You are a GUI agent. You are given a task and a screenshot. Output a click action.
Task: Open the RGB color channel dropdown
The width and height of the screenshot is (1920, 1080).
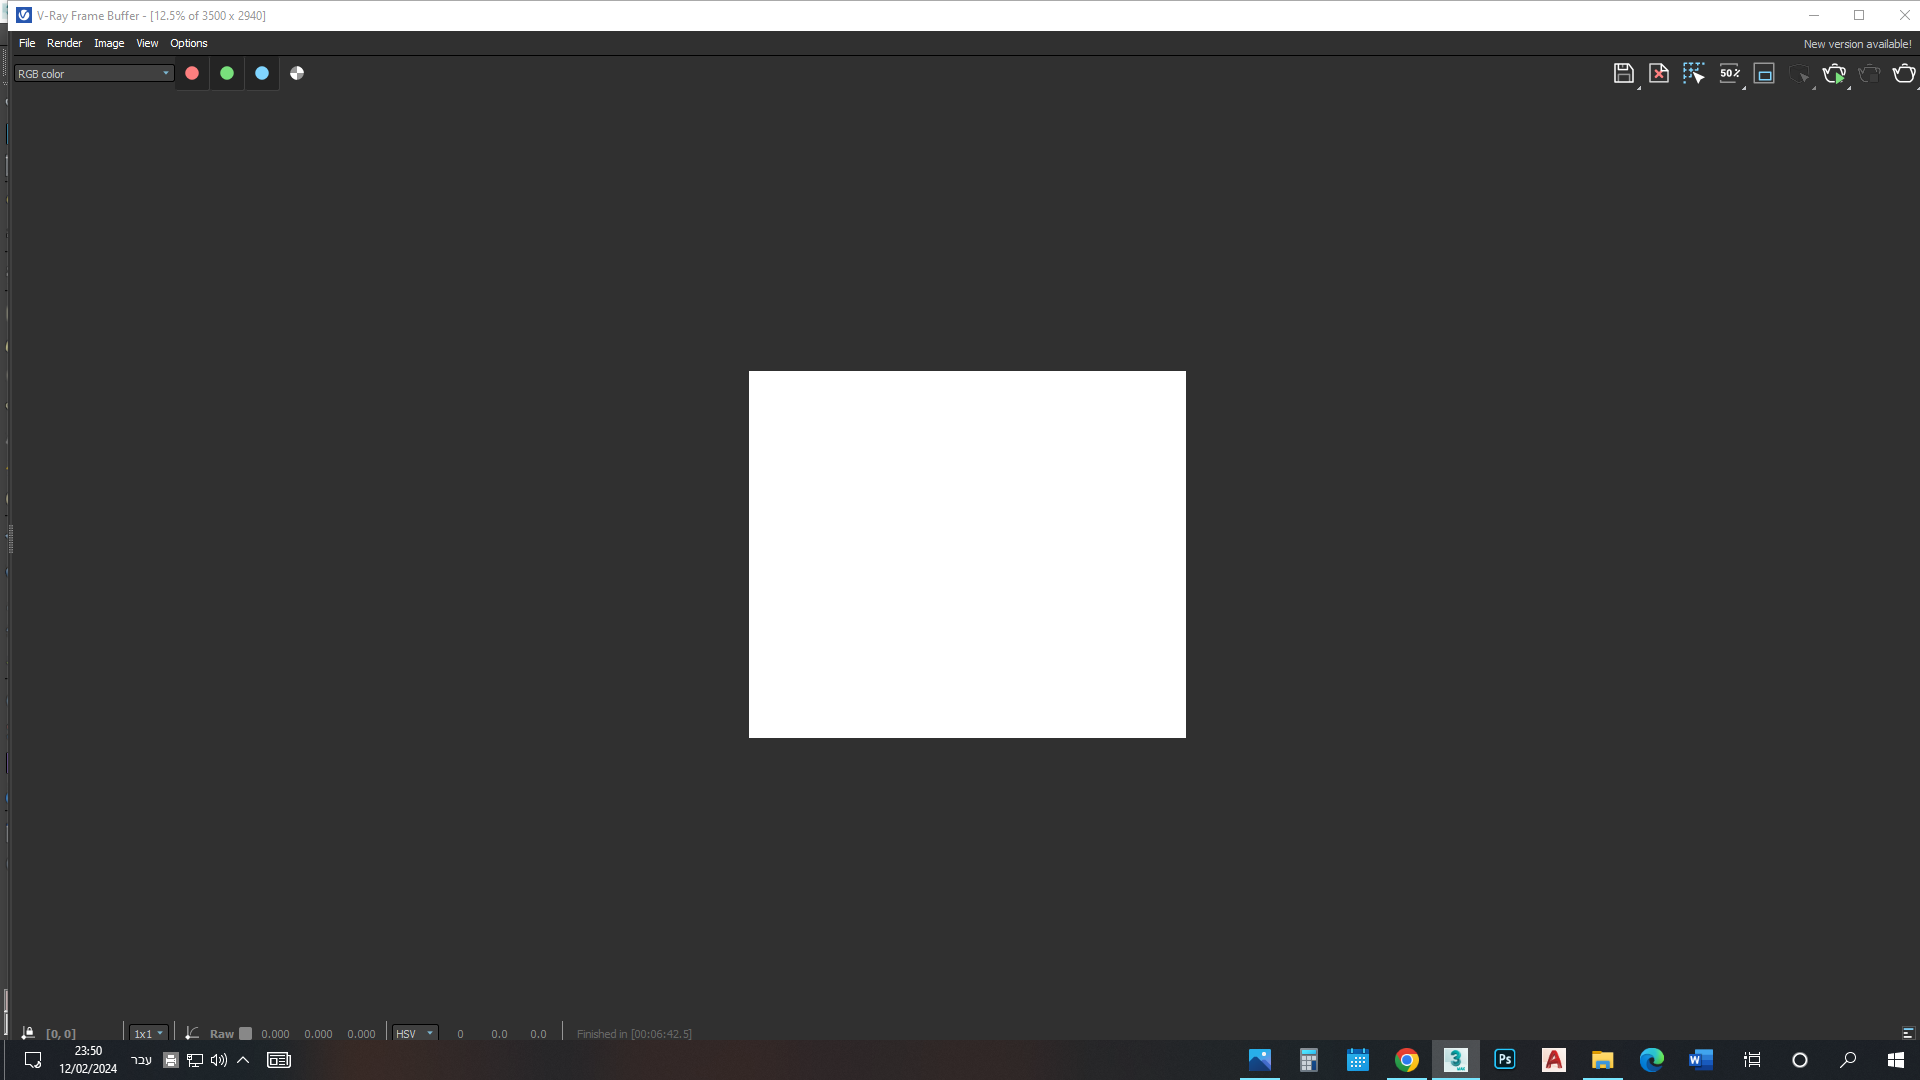coord(92,73)
